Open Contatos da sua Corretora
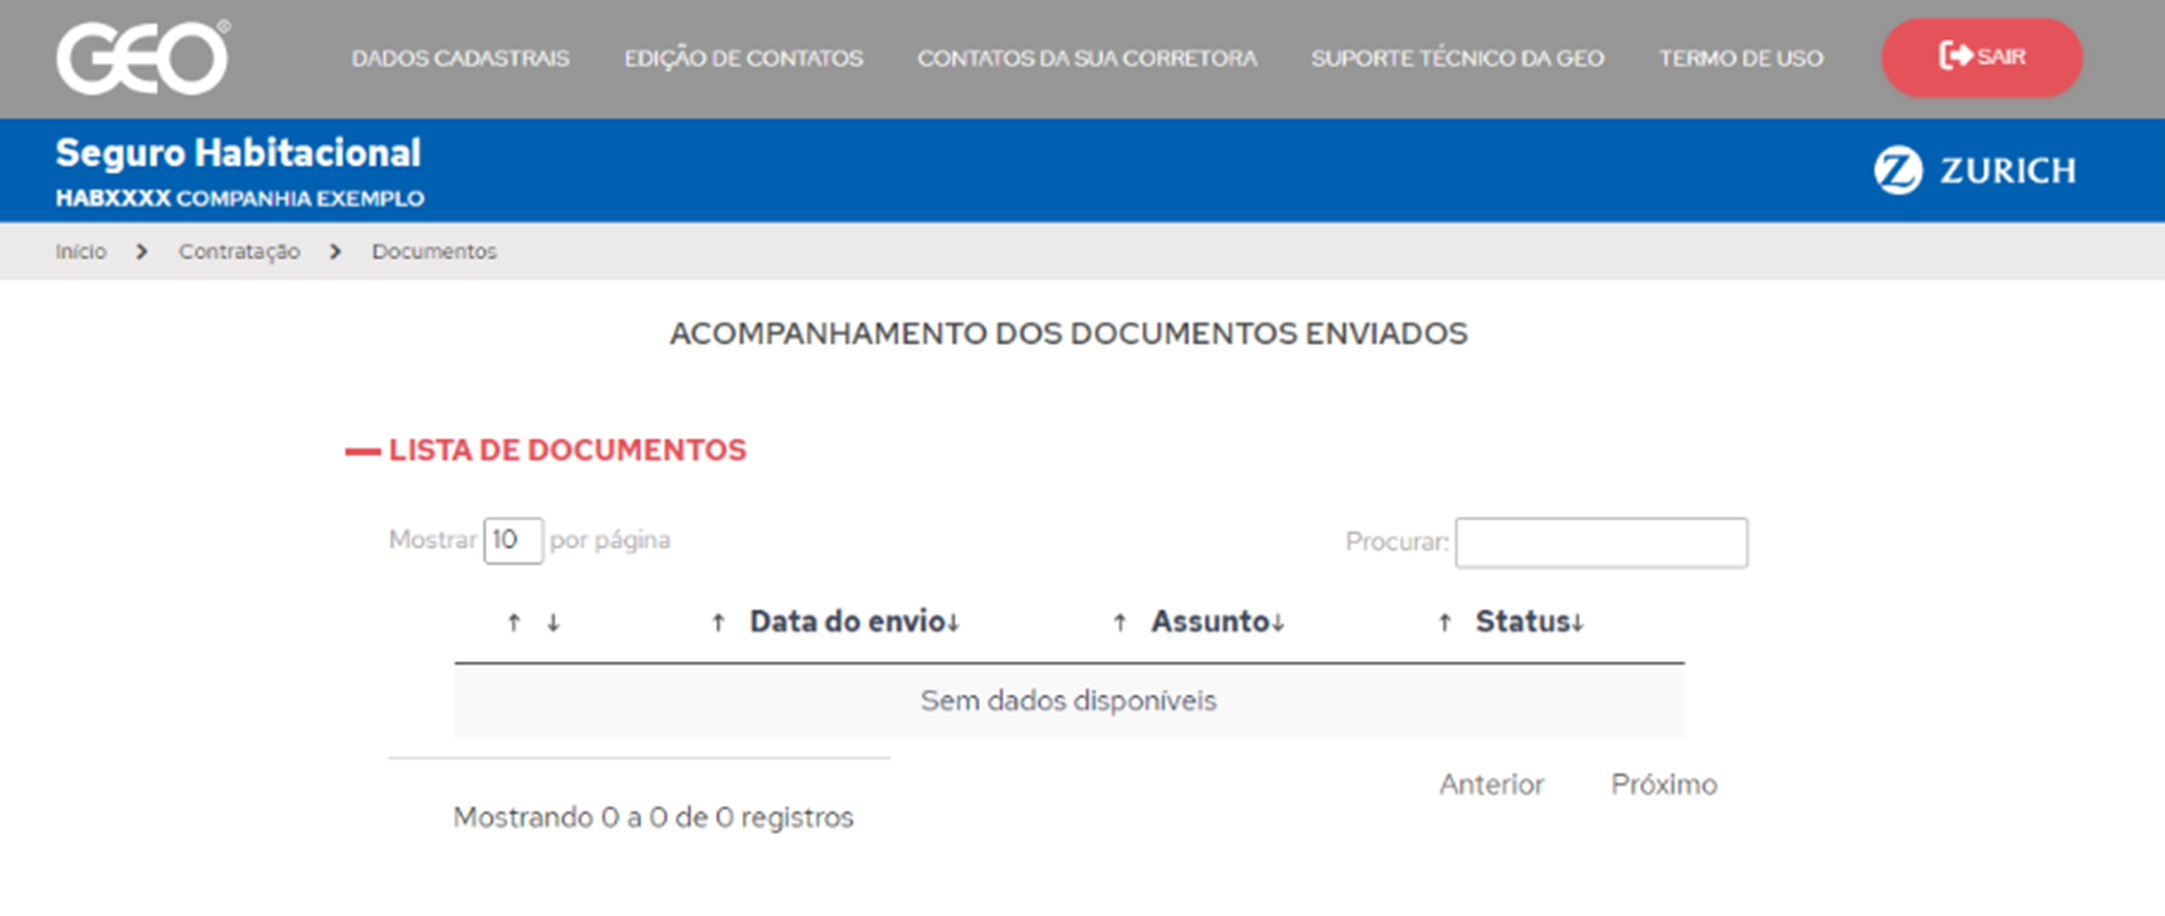This screenshot has width=2165, height=916. tap(1087, 58)
